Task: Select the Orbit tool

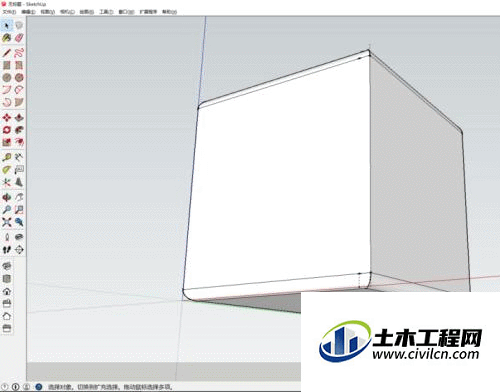Action: click(x=7, y=197)
